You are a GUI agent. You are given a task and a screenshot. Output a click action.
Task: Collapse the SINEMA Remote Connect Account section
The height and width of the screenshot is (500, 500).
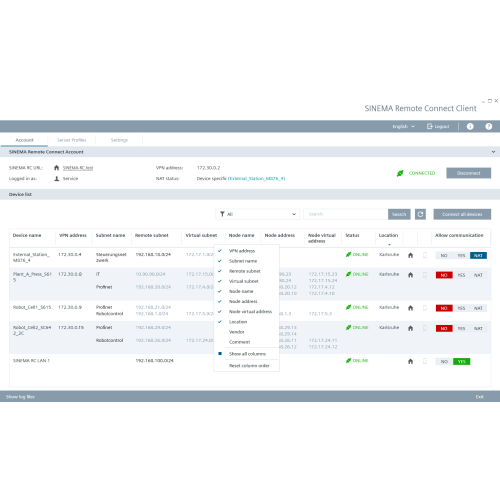coord(493,152)
